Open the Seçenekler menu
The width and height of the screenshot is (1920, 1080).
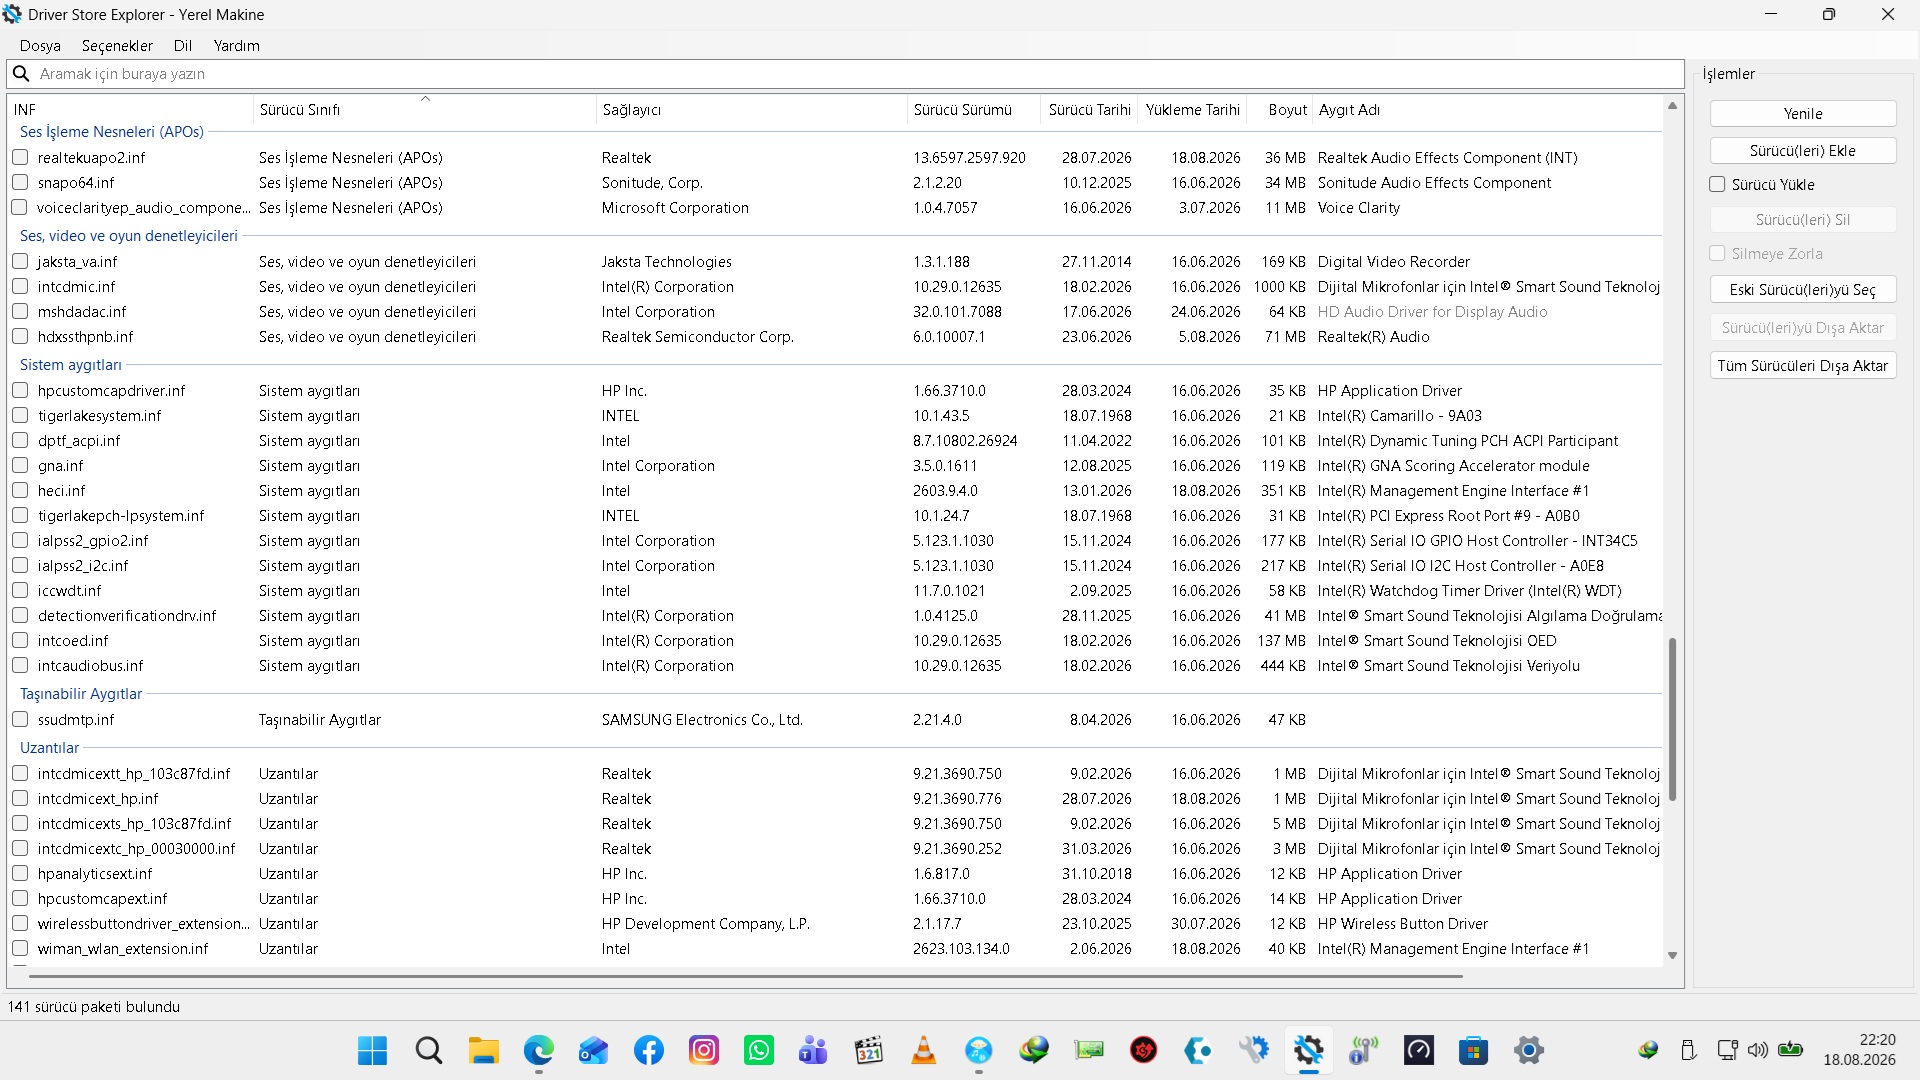point(117,45)
